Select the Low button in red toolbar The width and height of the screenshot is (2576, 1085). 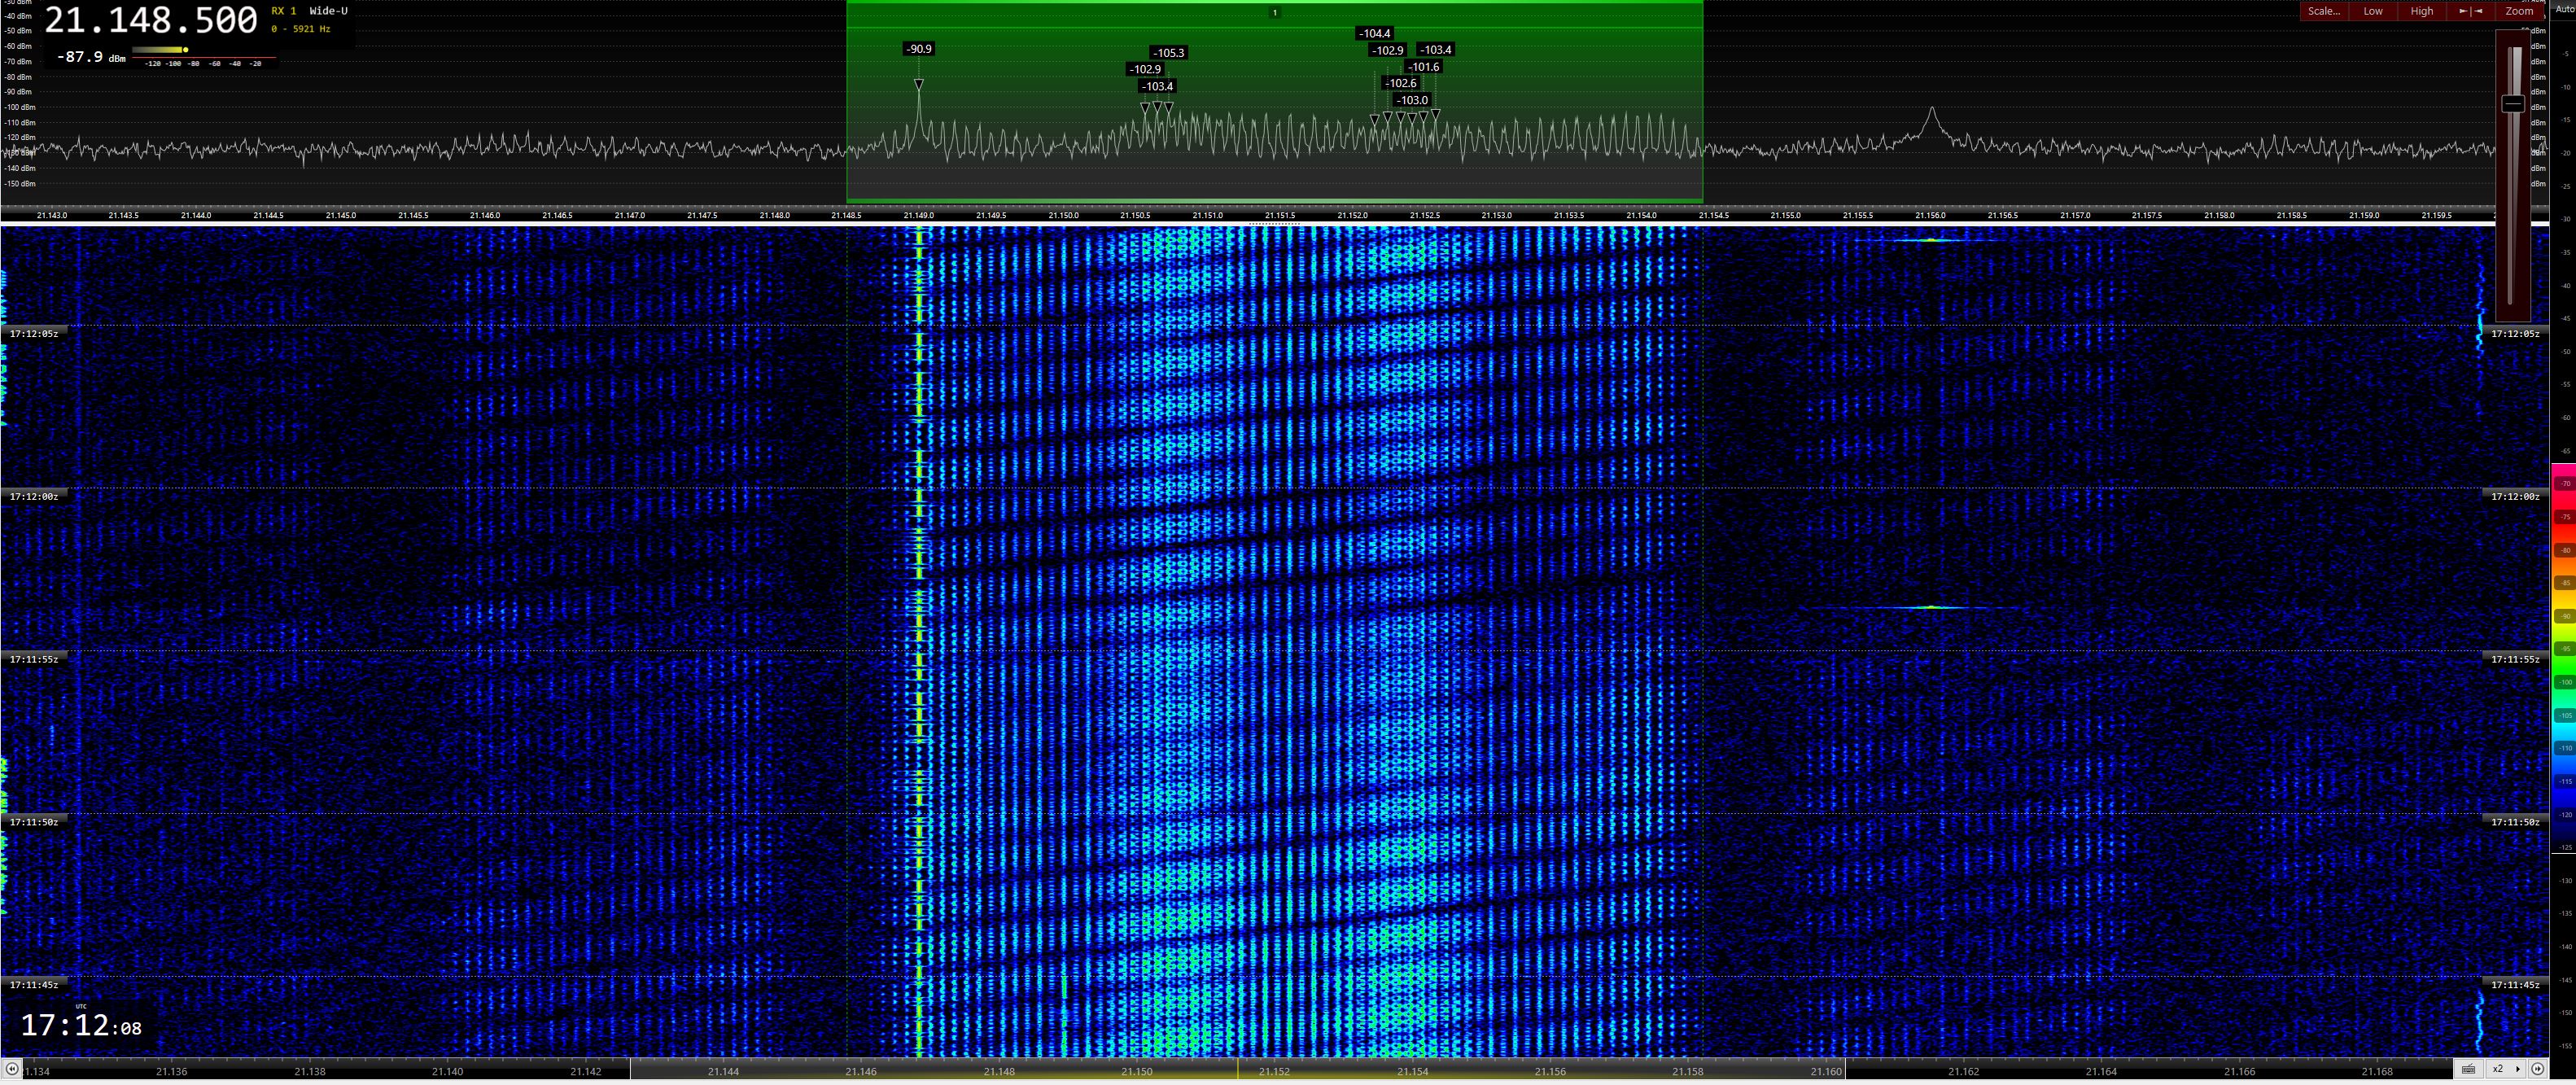[x=2373, y=11]
